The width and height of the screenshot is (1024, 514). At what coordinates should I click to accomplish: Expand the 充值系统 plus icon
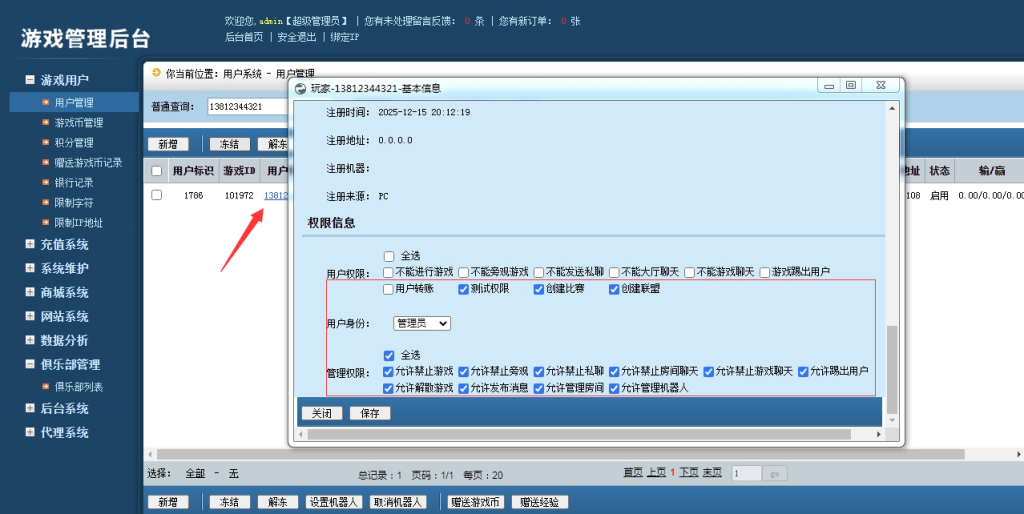point(29,244)
